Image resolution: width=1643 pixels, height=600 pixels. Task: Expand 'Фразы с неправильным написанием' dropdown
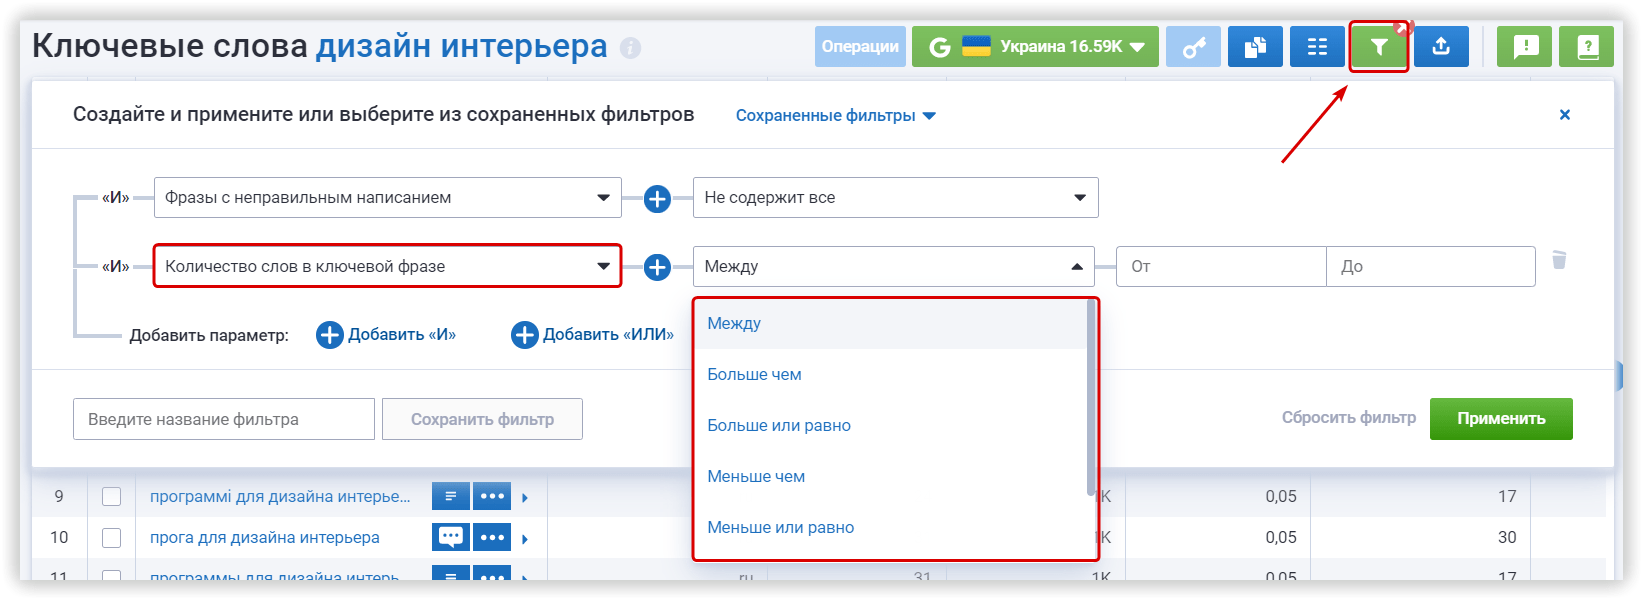point(387,198)
